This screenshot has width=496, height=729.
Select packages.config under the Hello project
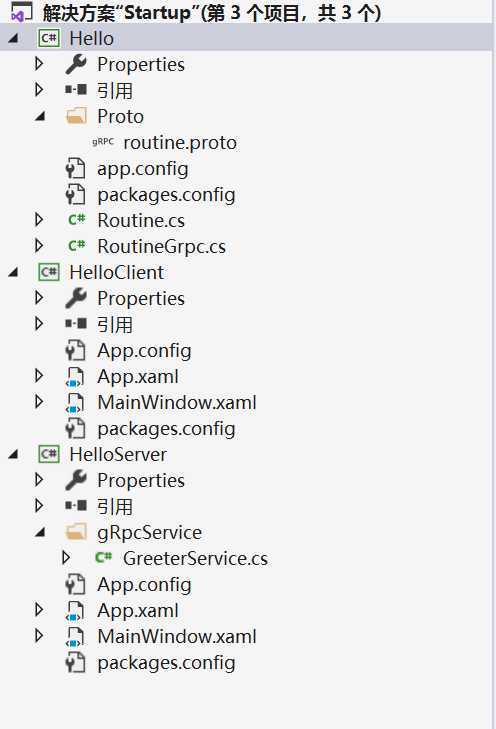166,195
